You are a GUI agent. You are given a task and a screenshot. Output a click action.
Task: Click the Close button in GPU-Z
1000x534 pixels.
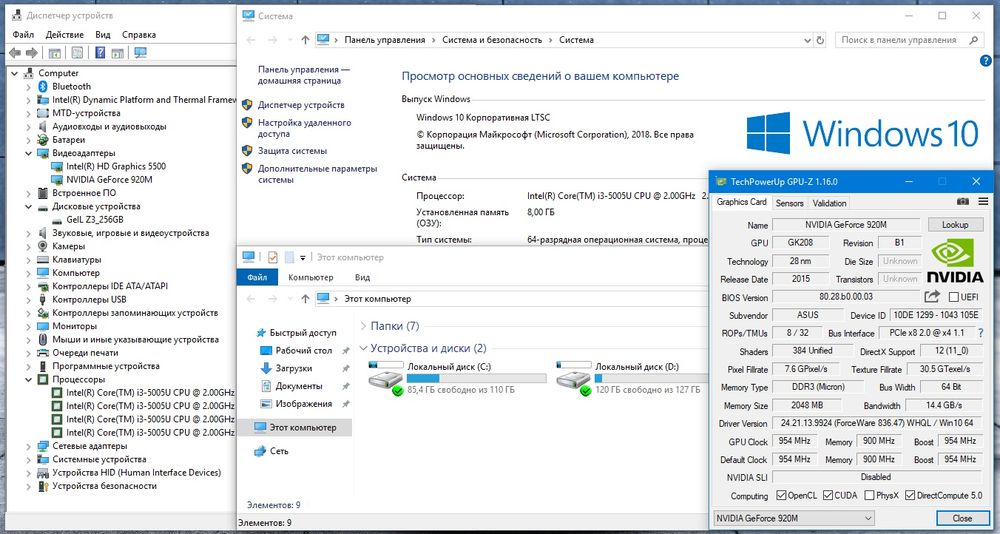[x=962, y=518]
